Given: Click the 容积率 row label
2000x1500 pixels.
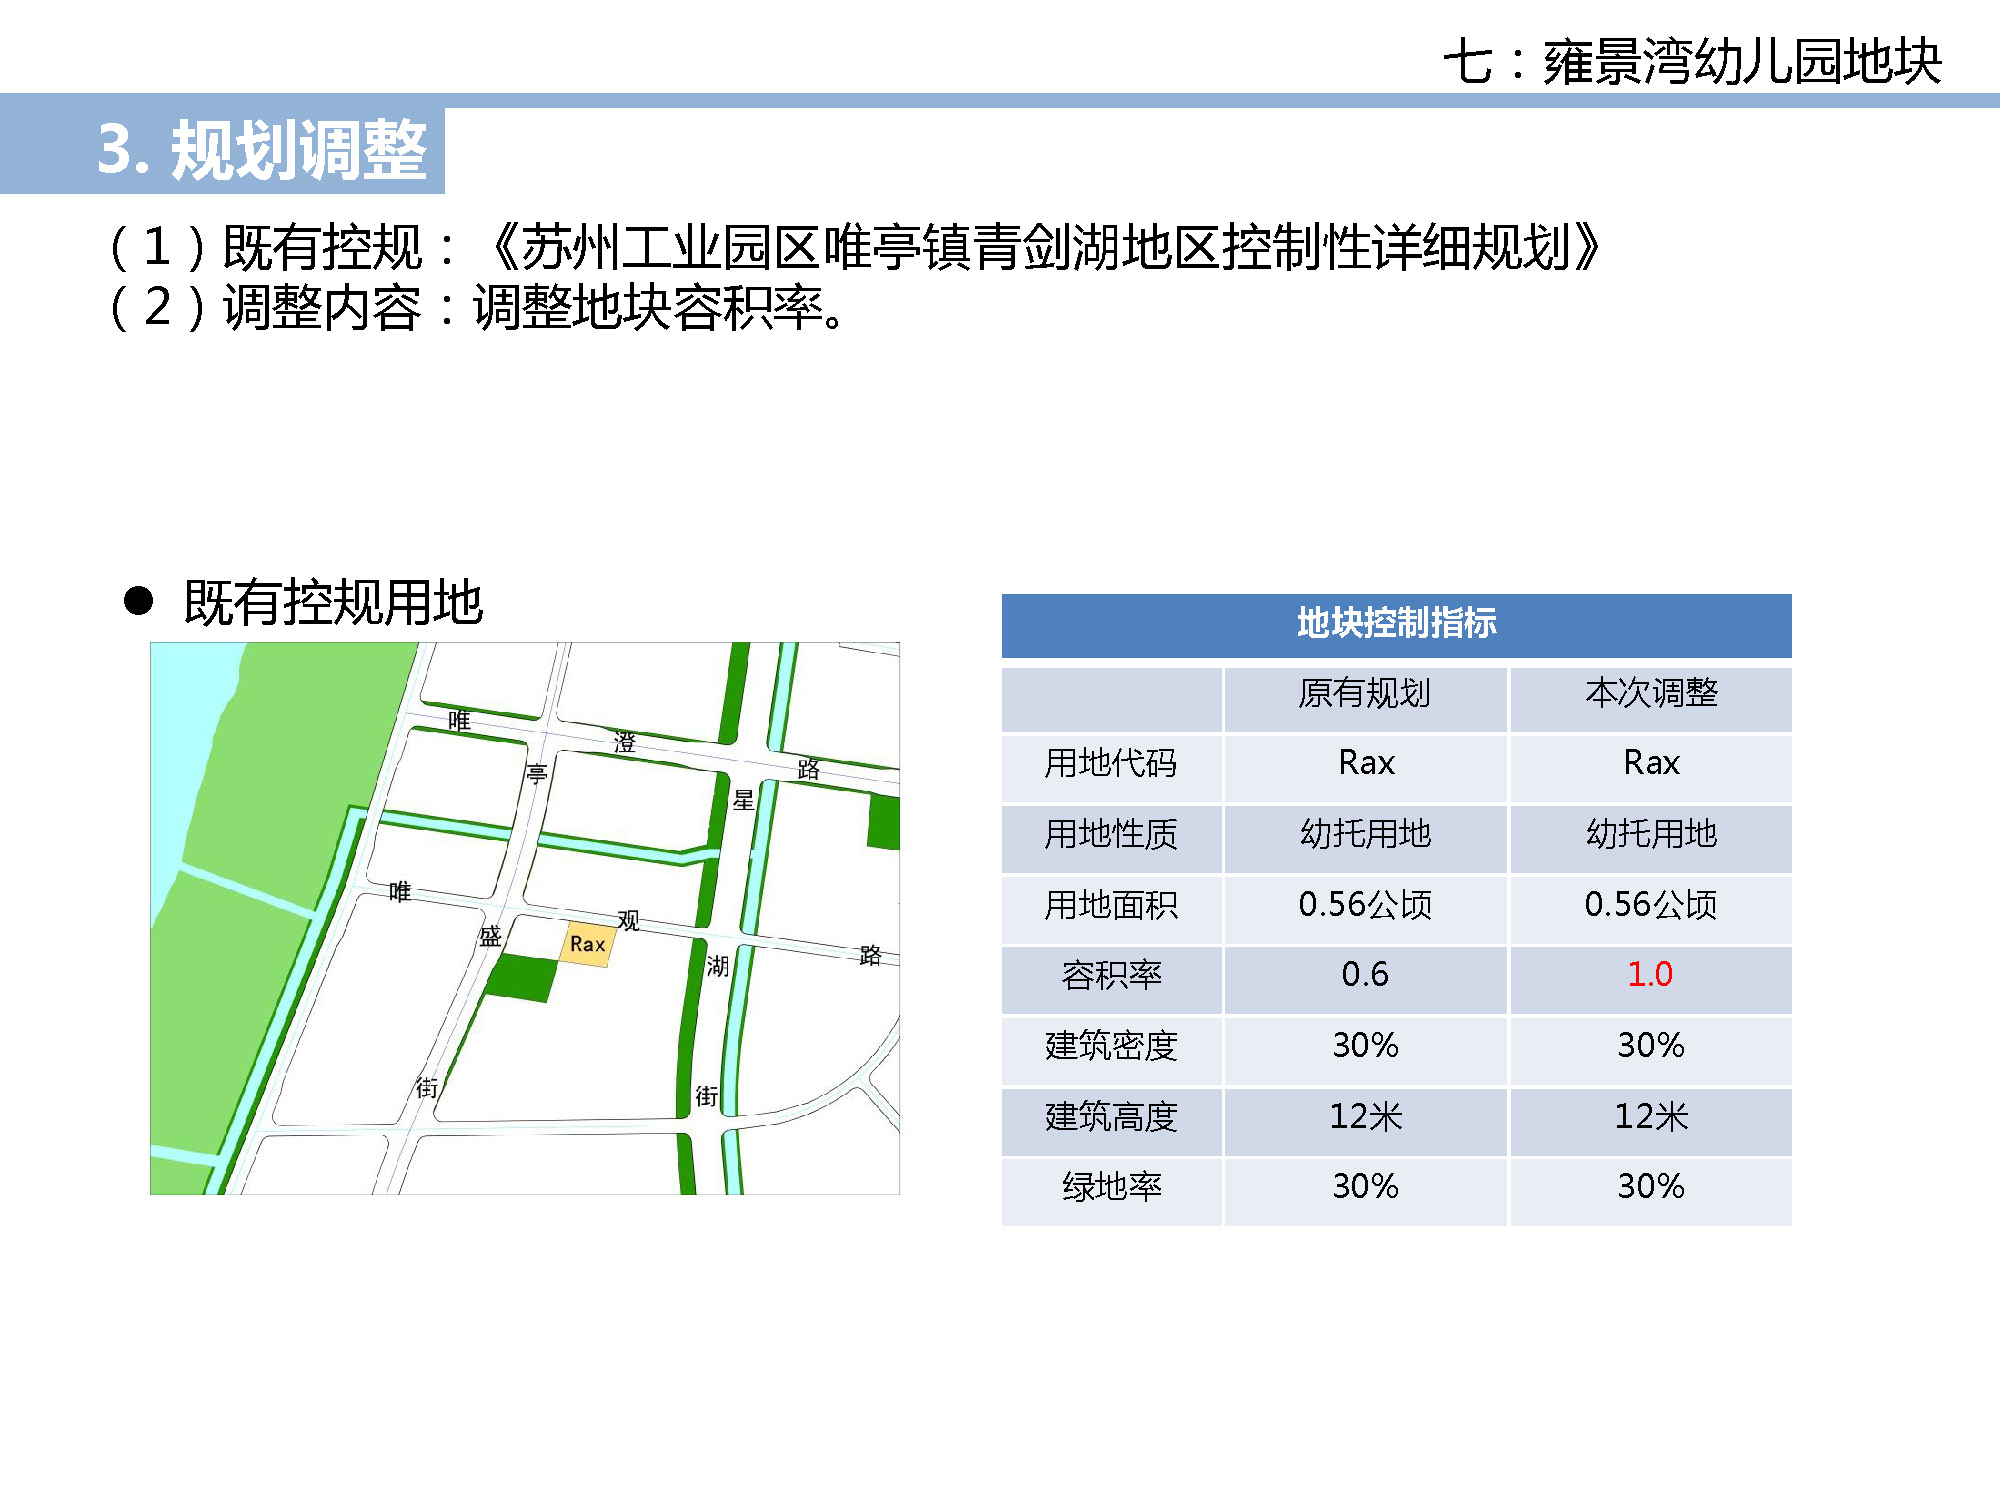Looking at the screenshot, I should [1111, 974].
